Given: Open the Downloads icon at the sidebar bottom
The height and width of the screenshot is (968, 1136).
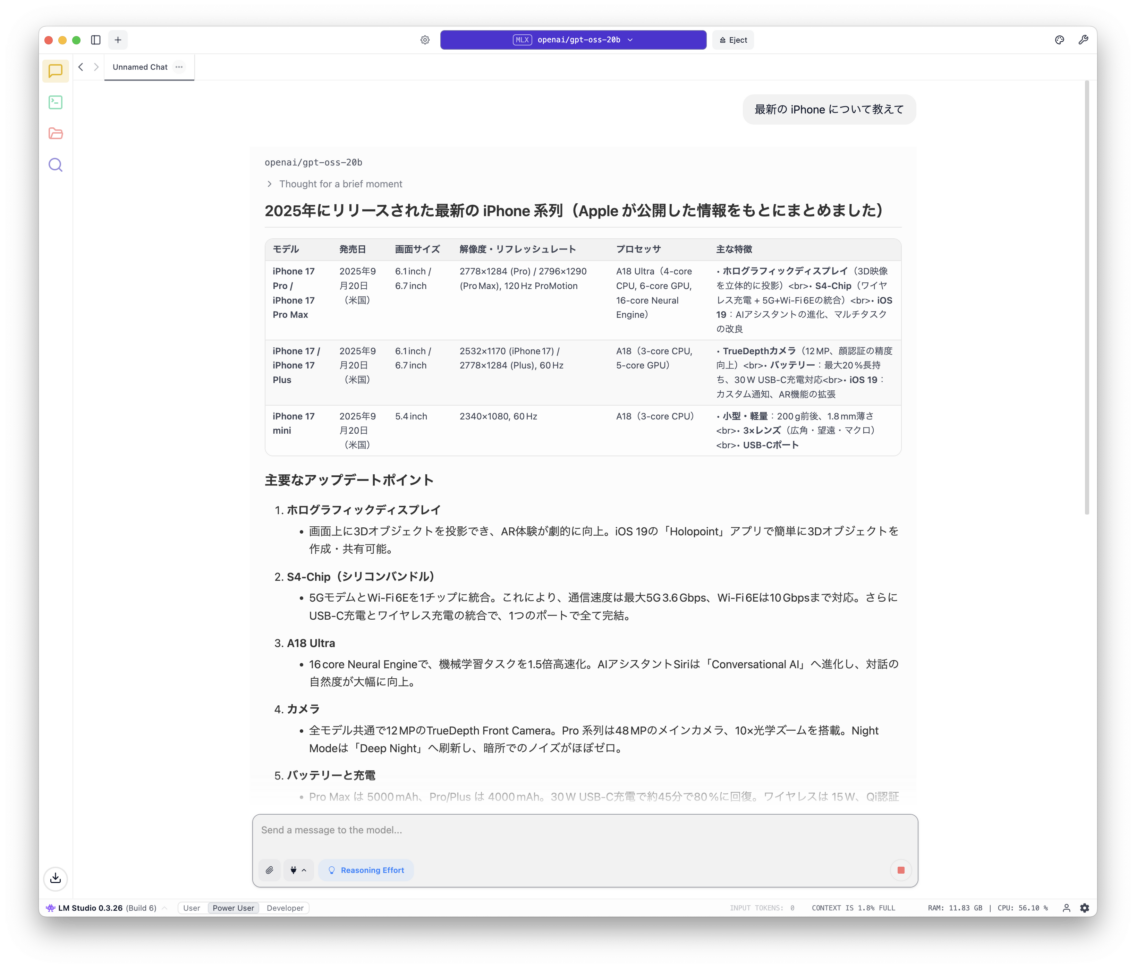Looking at the screenshot, I should [56, 878].
